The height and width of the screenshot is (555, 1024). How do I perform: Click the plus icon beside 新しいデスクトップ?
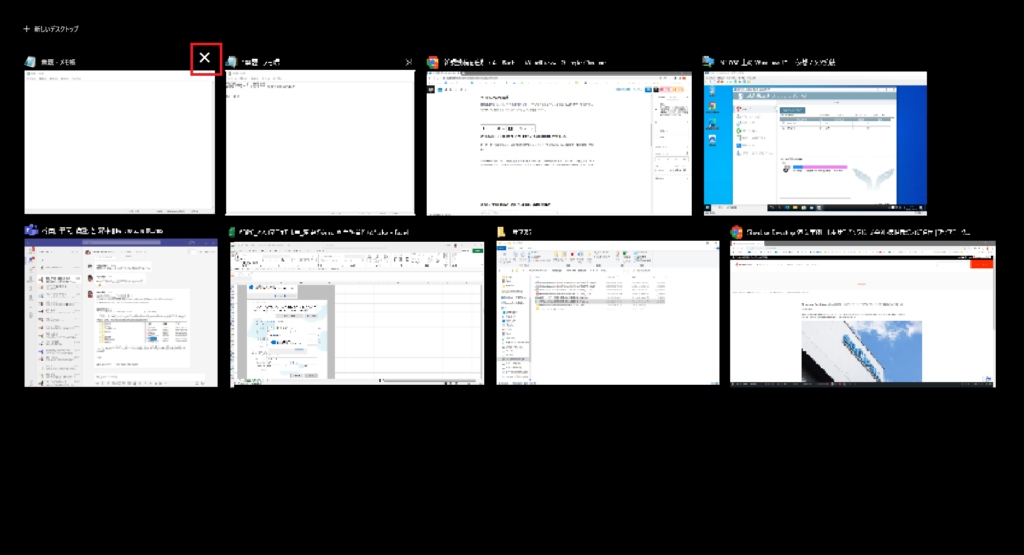[27, 29]
